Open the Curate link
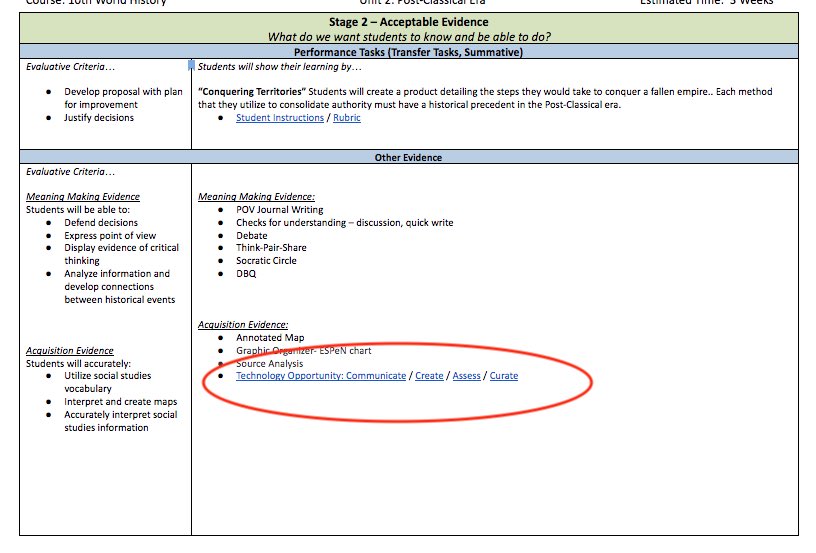Screen dimensions: 816x553 (x=504, y=376)
